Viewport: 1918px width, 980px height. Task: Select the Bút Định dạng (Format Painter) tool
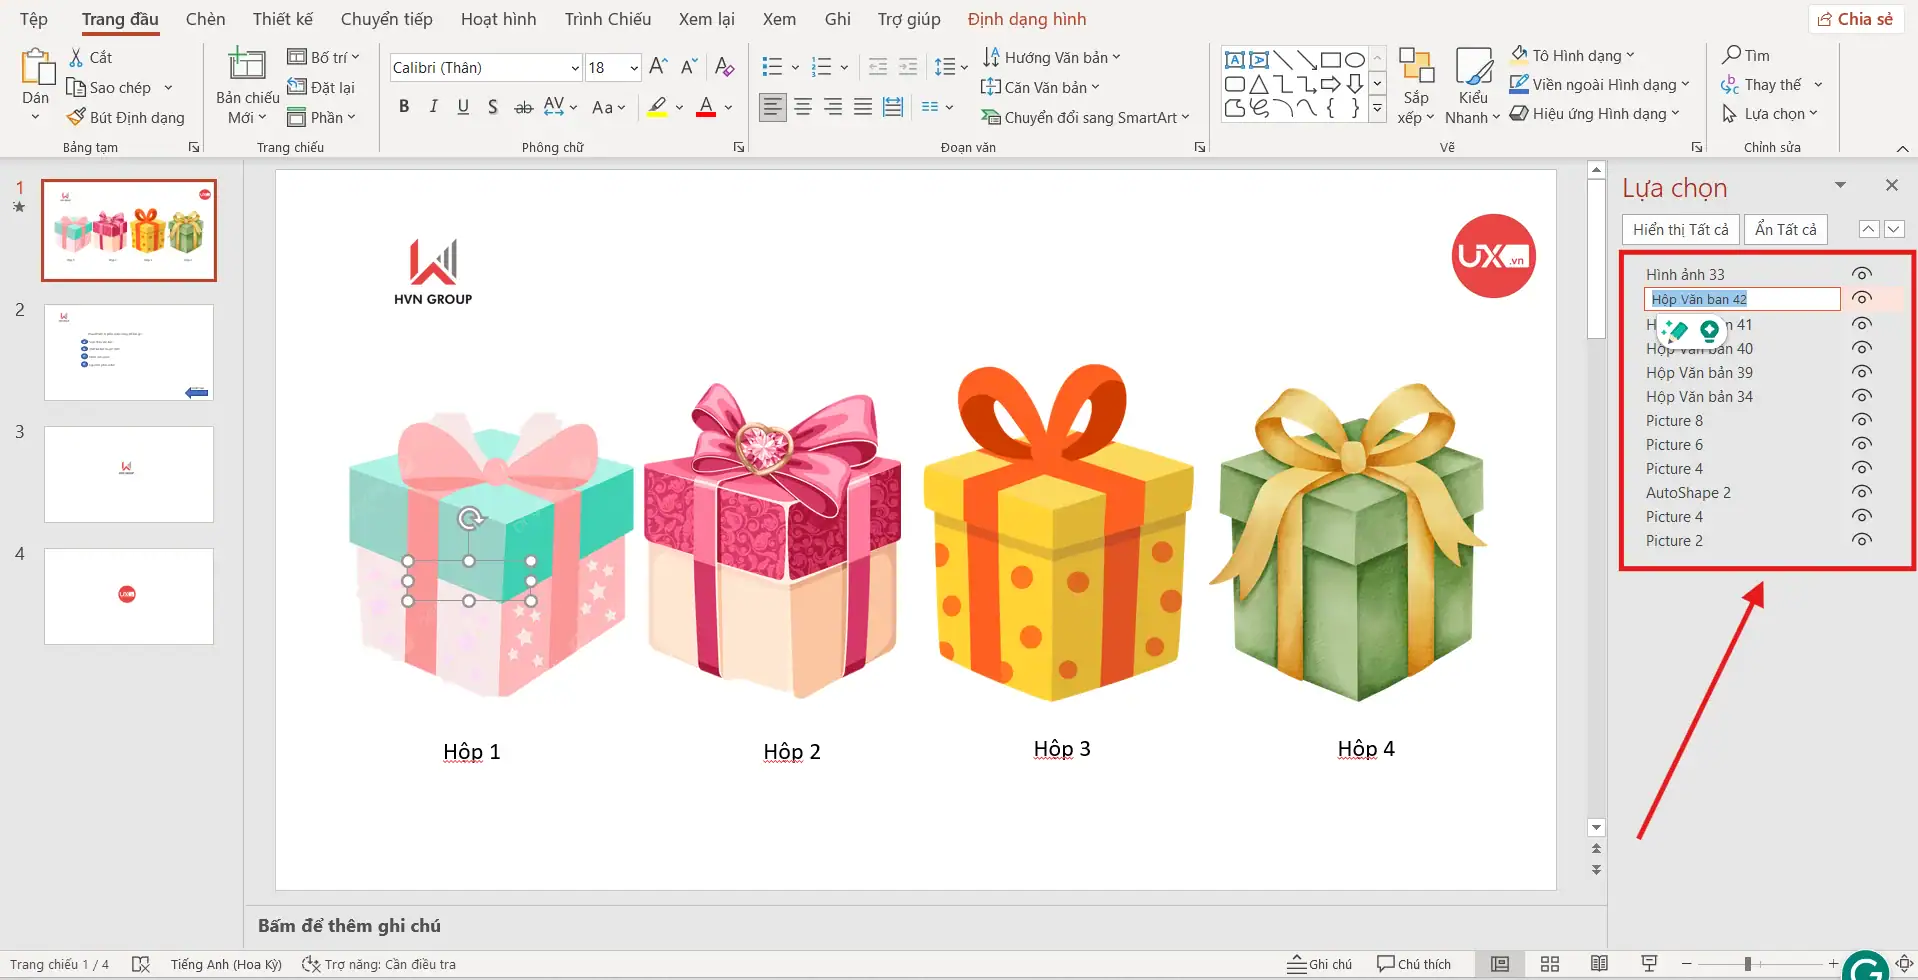click(126, 117)
